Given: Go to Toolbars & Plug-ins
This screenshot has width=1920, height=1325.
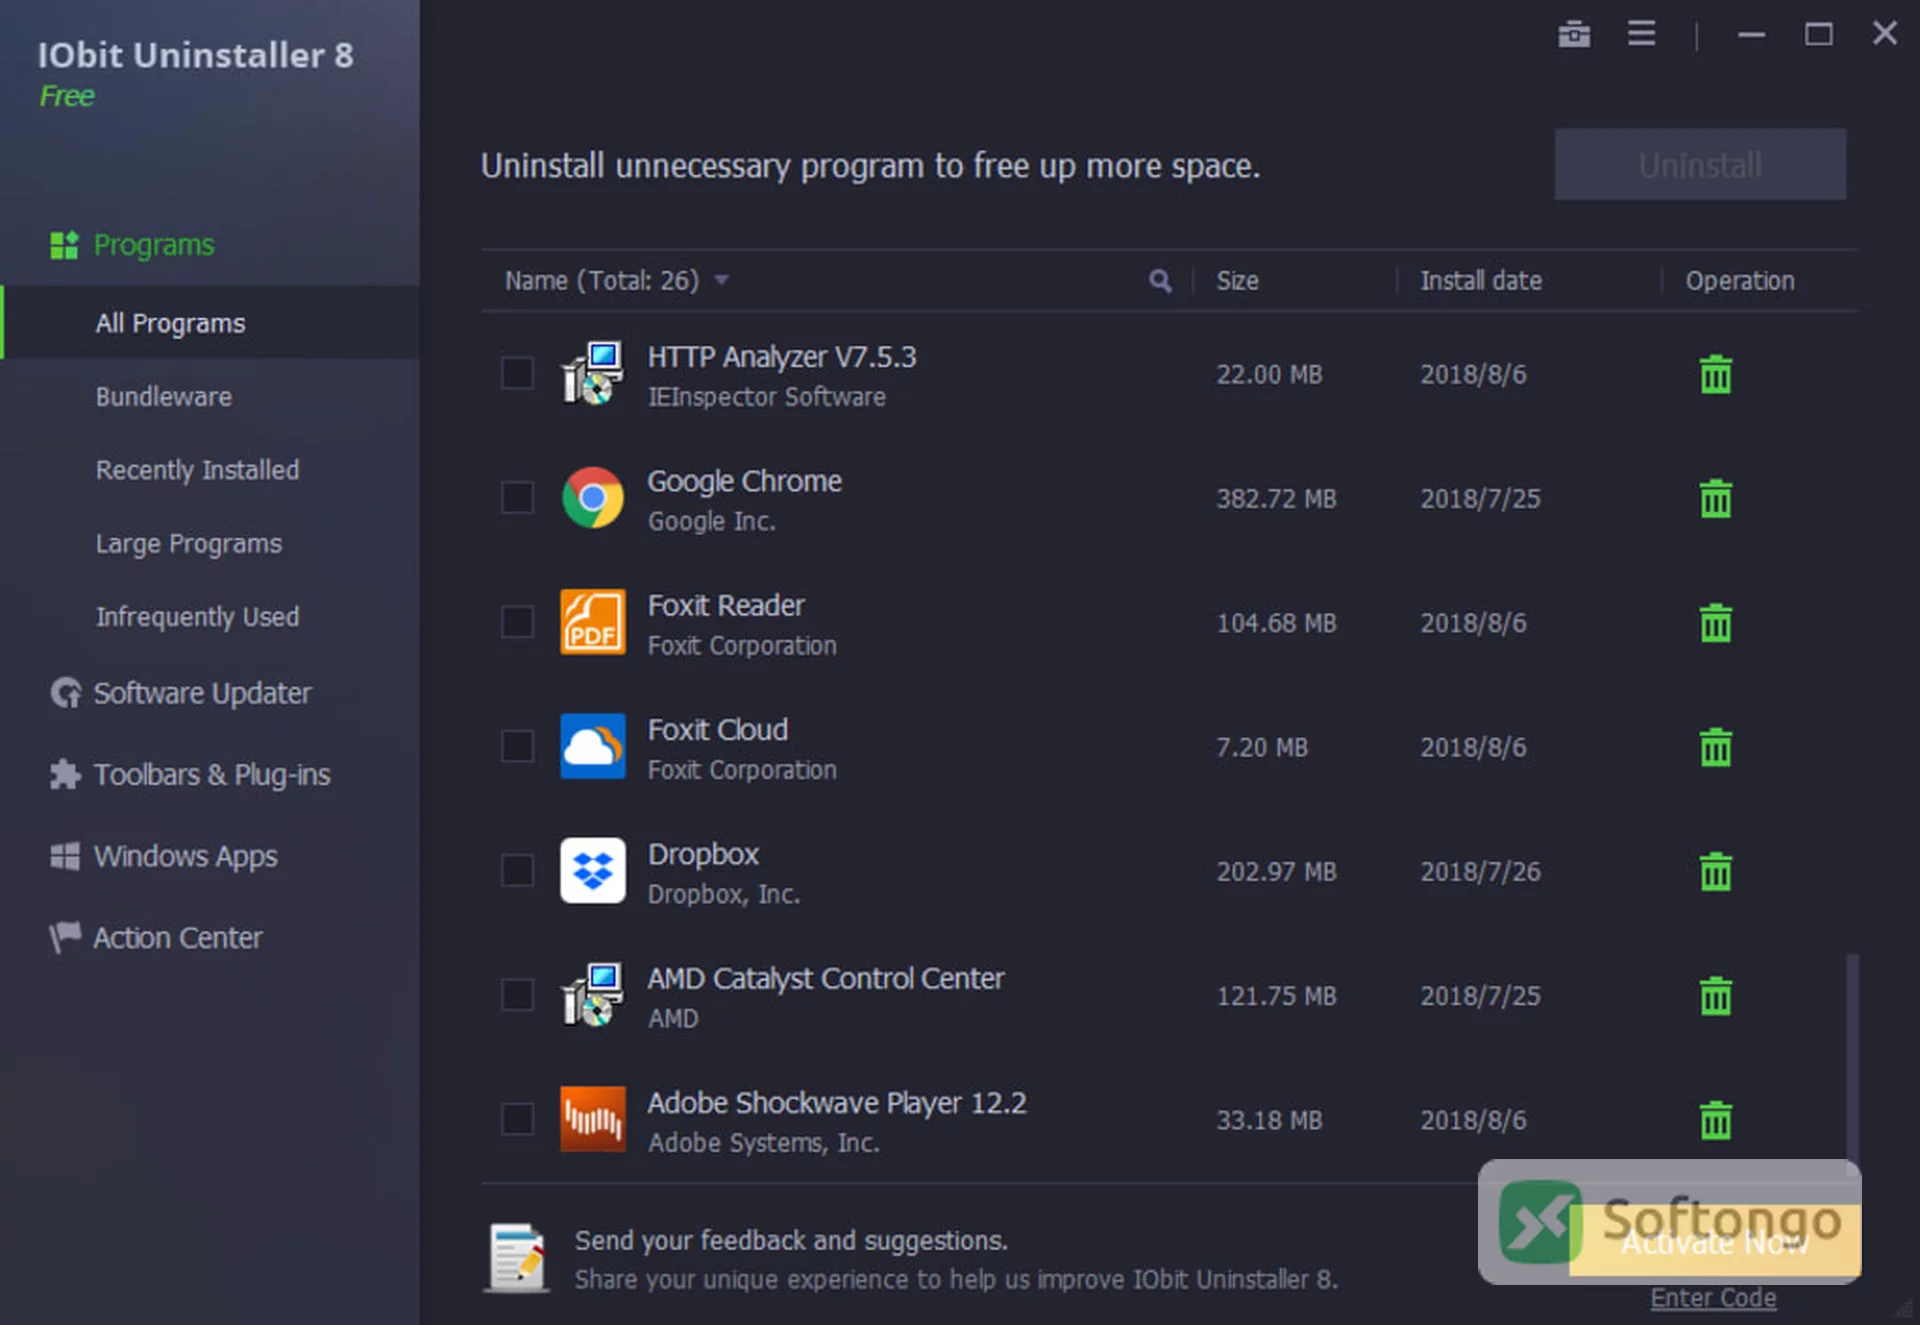Looking at the screenshot, I should [x=190, y=775].
